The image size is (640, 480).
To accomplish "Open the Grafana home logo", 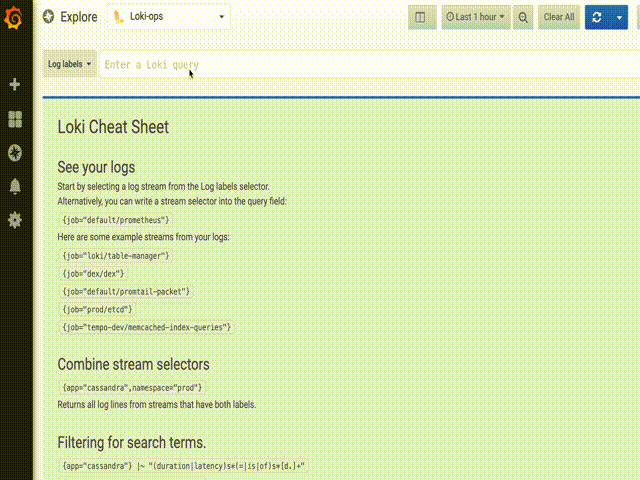I will [x=13, y=17].
